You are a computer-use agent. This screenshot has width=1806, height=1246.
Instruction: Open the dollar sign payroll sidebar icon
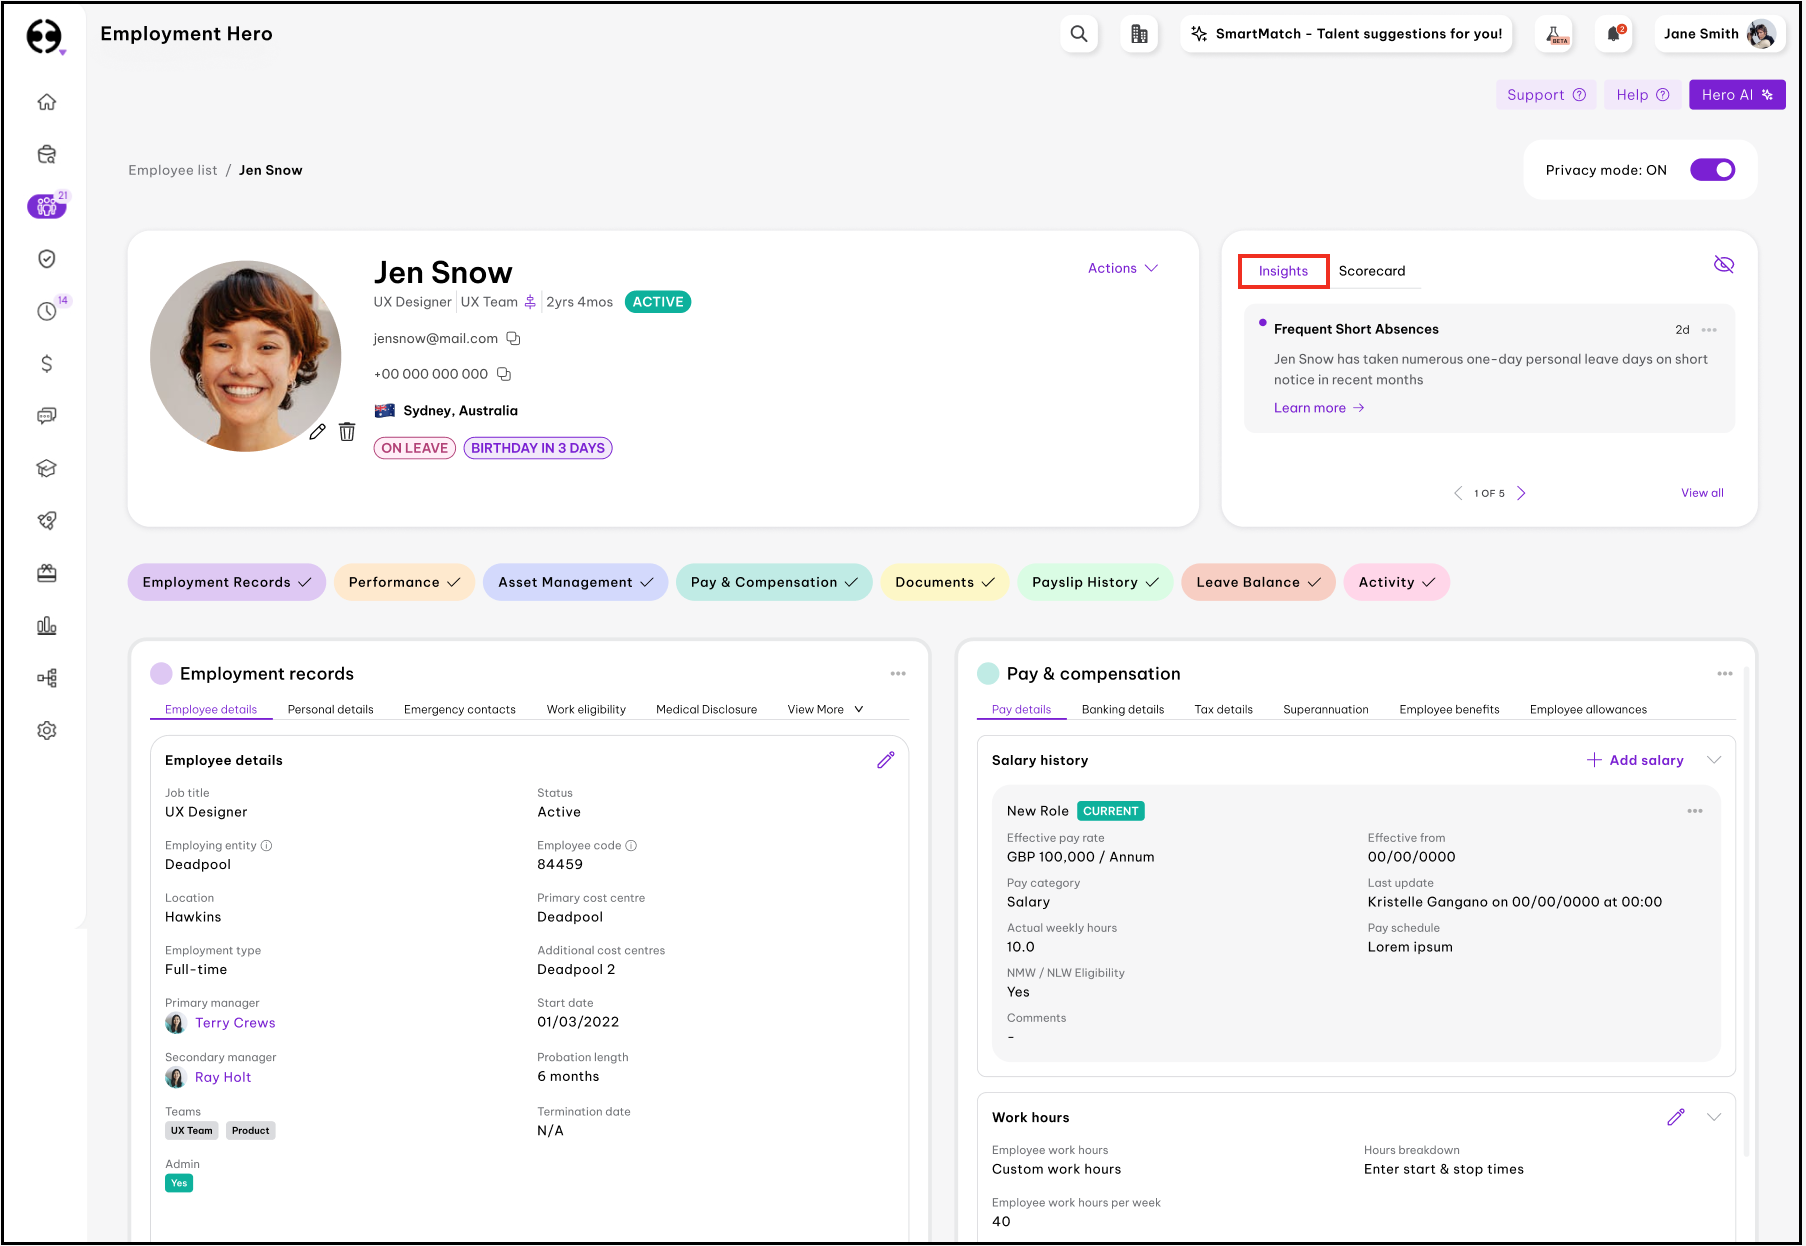tap(47, 364)
